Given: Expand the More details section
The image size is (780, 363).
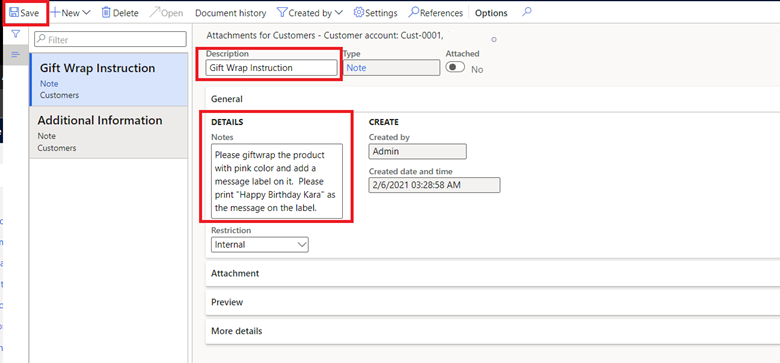Looking at the screenshot, I should click(x=492, y=331).
